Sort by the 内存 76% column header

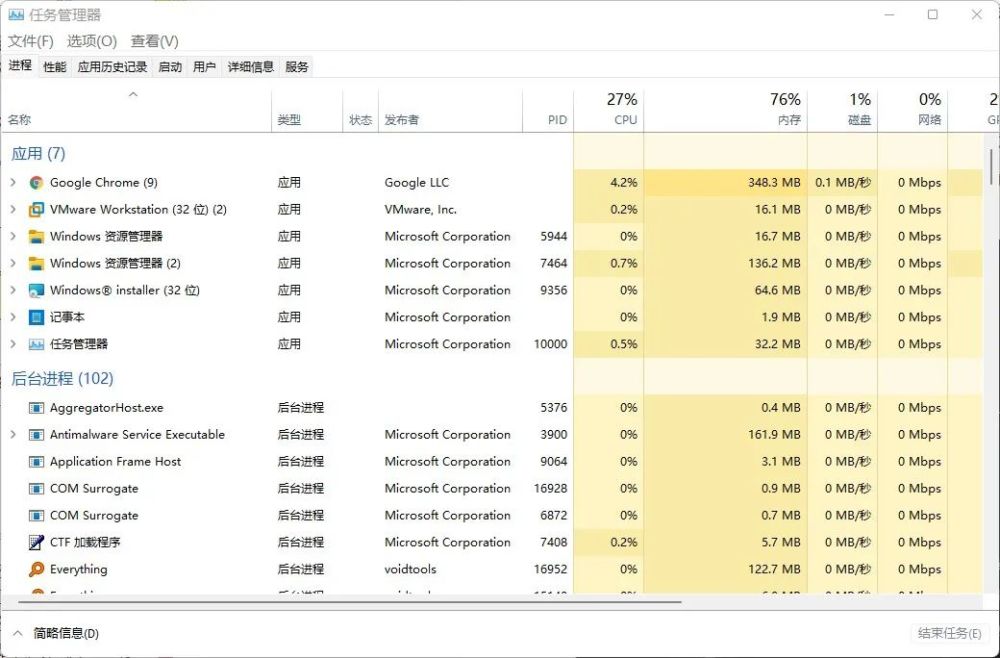coord(726,109)
